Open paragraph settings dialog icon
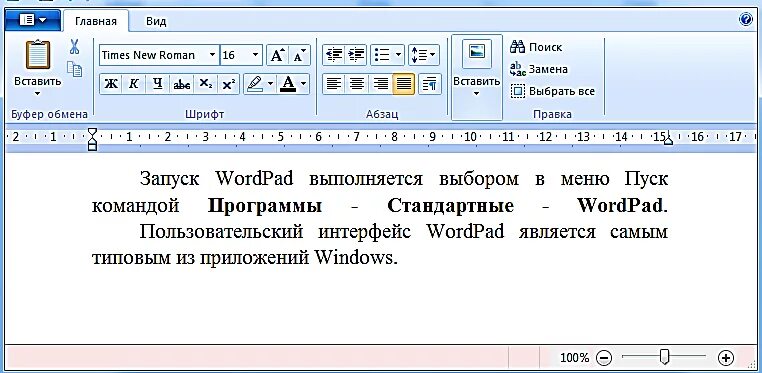The image size is (762, 373). [x=429, y=84]
